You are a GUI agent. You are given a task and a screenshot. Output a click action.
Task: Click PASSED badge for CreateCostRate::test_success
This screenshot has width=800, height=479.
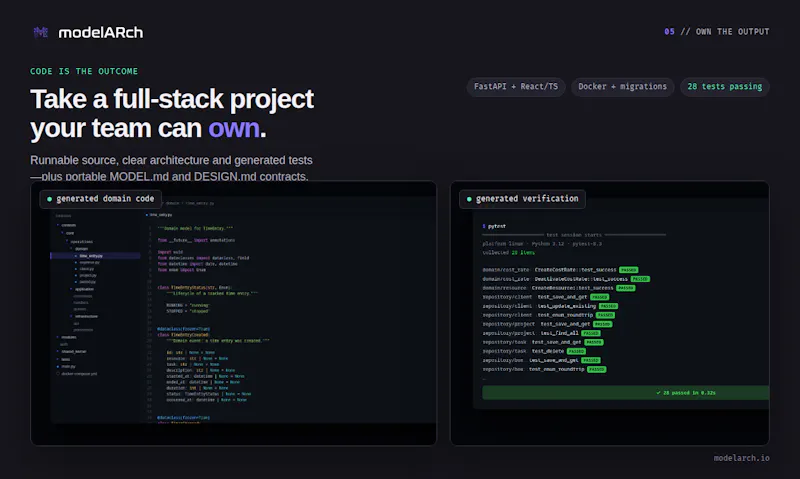pyautogui.click(x=629, y=270)
